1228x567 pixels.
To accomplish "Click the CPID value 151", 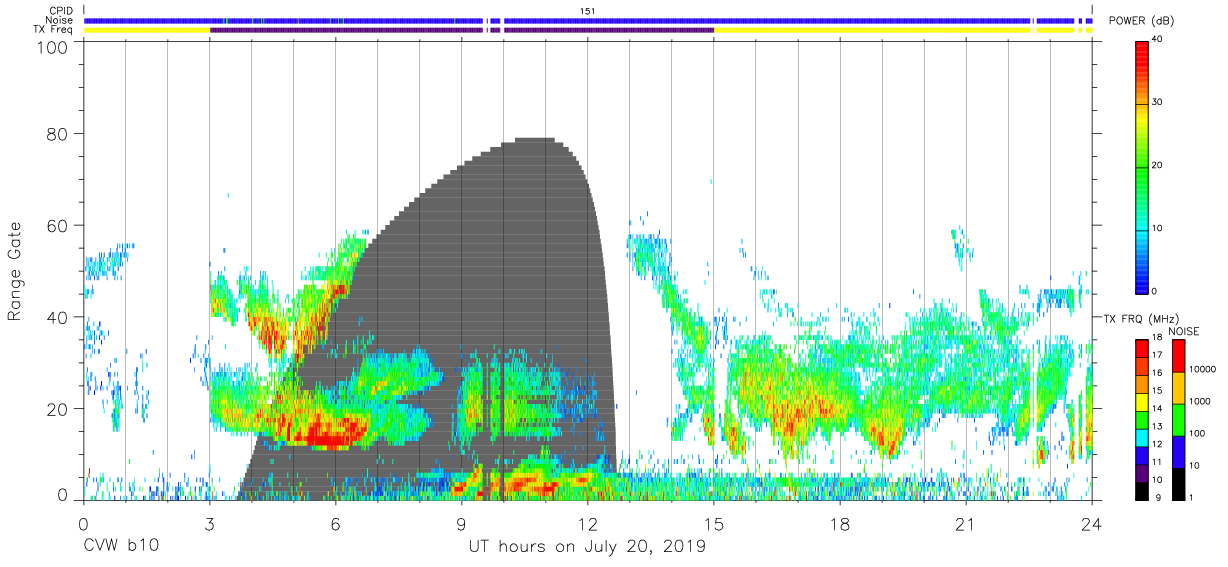I will (x=589, y=11).
